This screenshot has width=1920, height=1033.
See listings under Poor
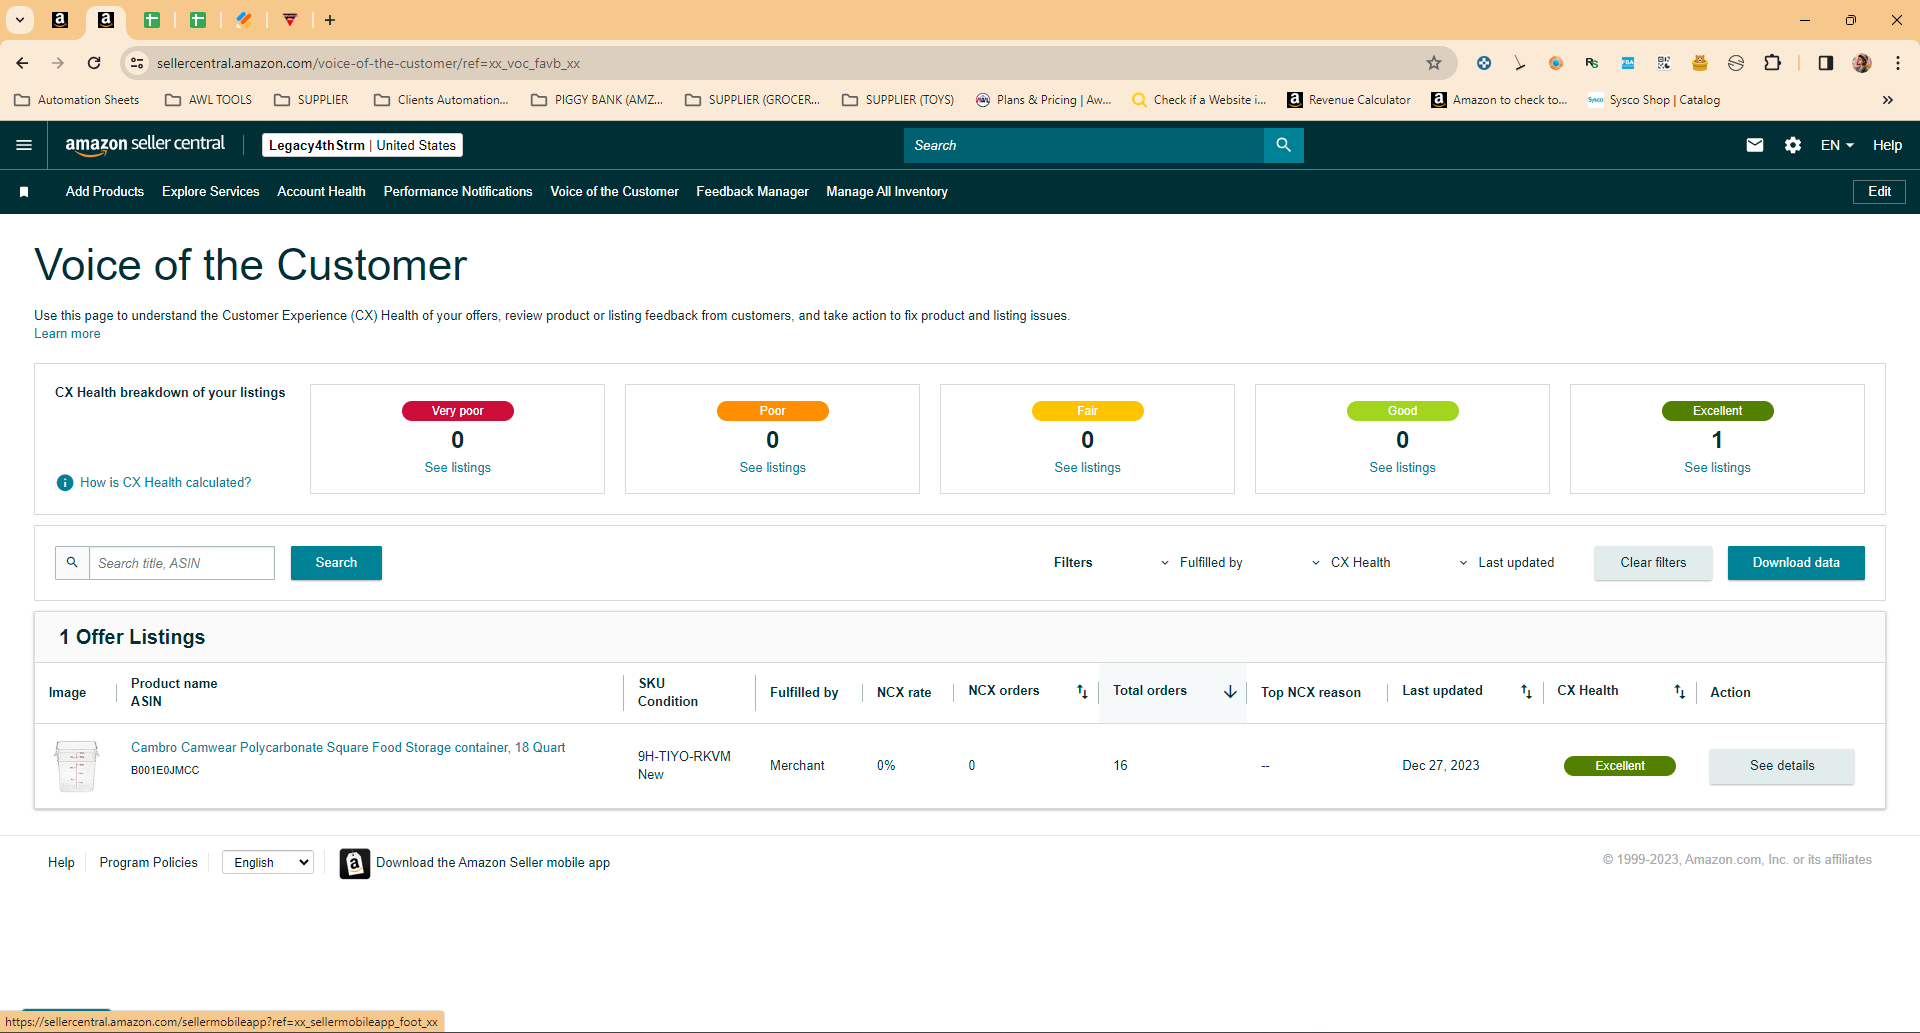click(773, 468)
